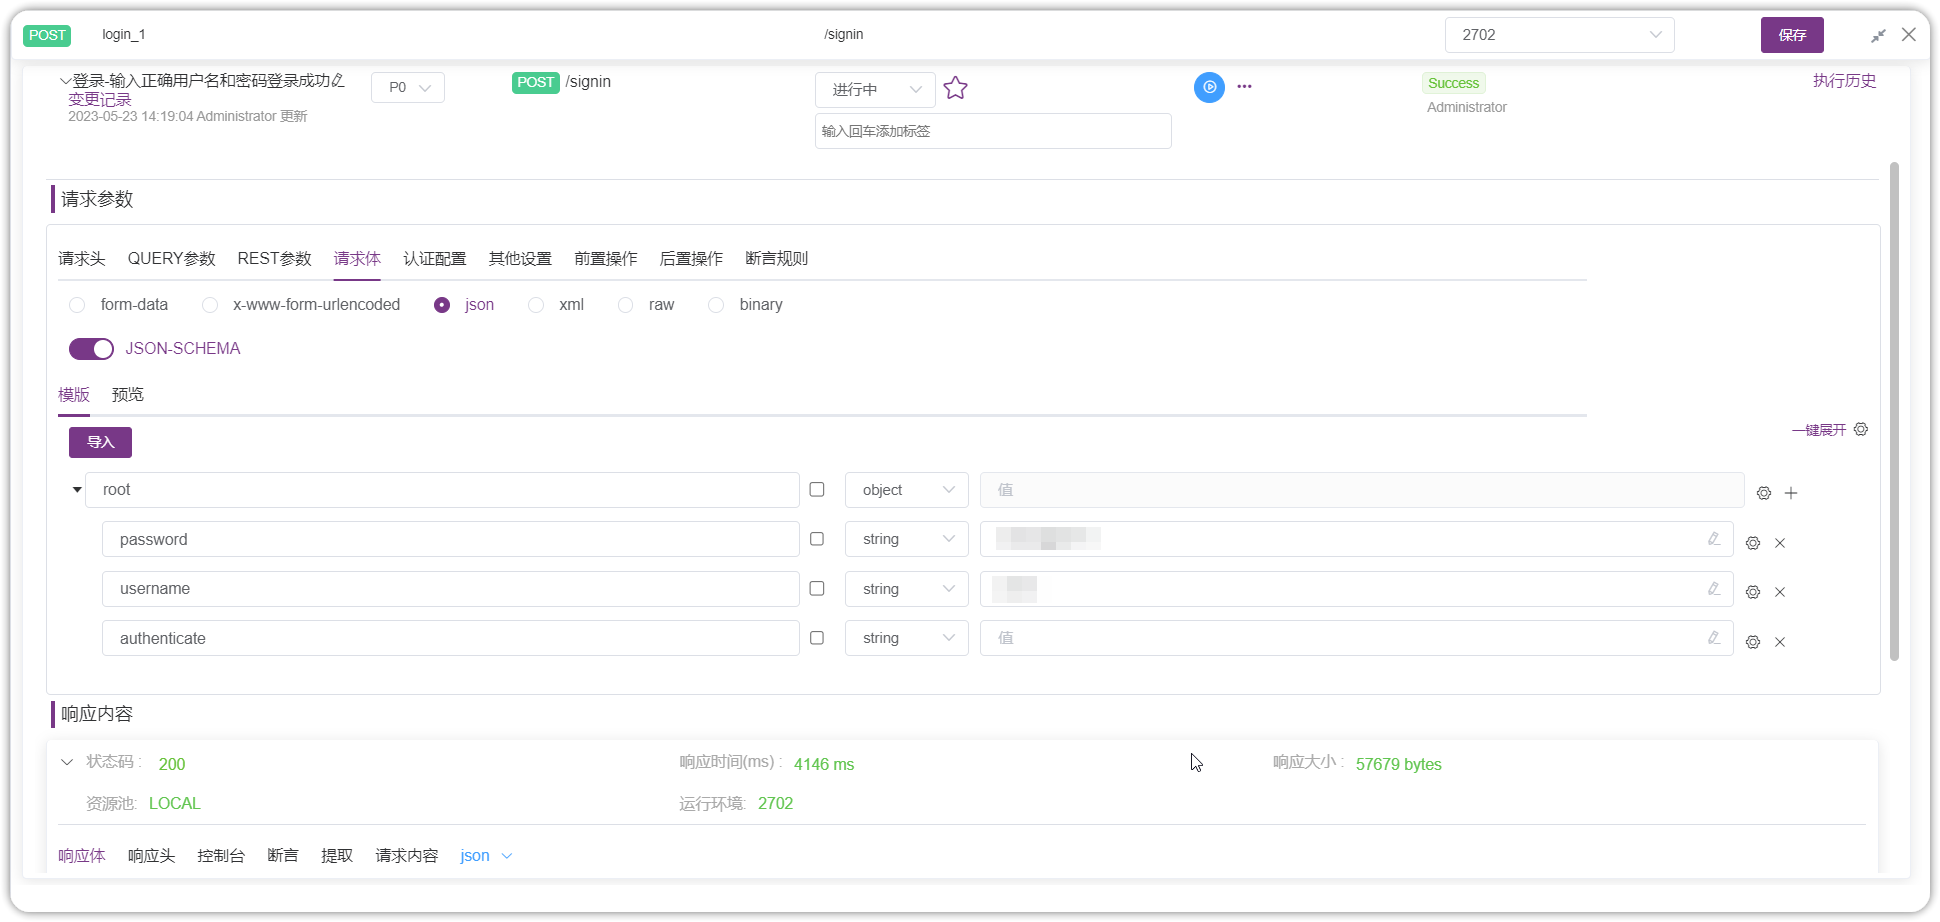Open the 执行历史 link
1940x922 pixels.
[x=1845, y=81]
